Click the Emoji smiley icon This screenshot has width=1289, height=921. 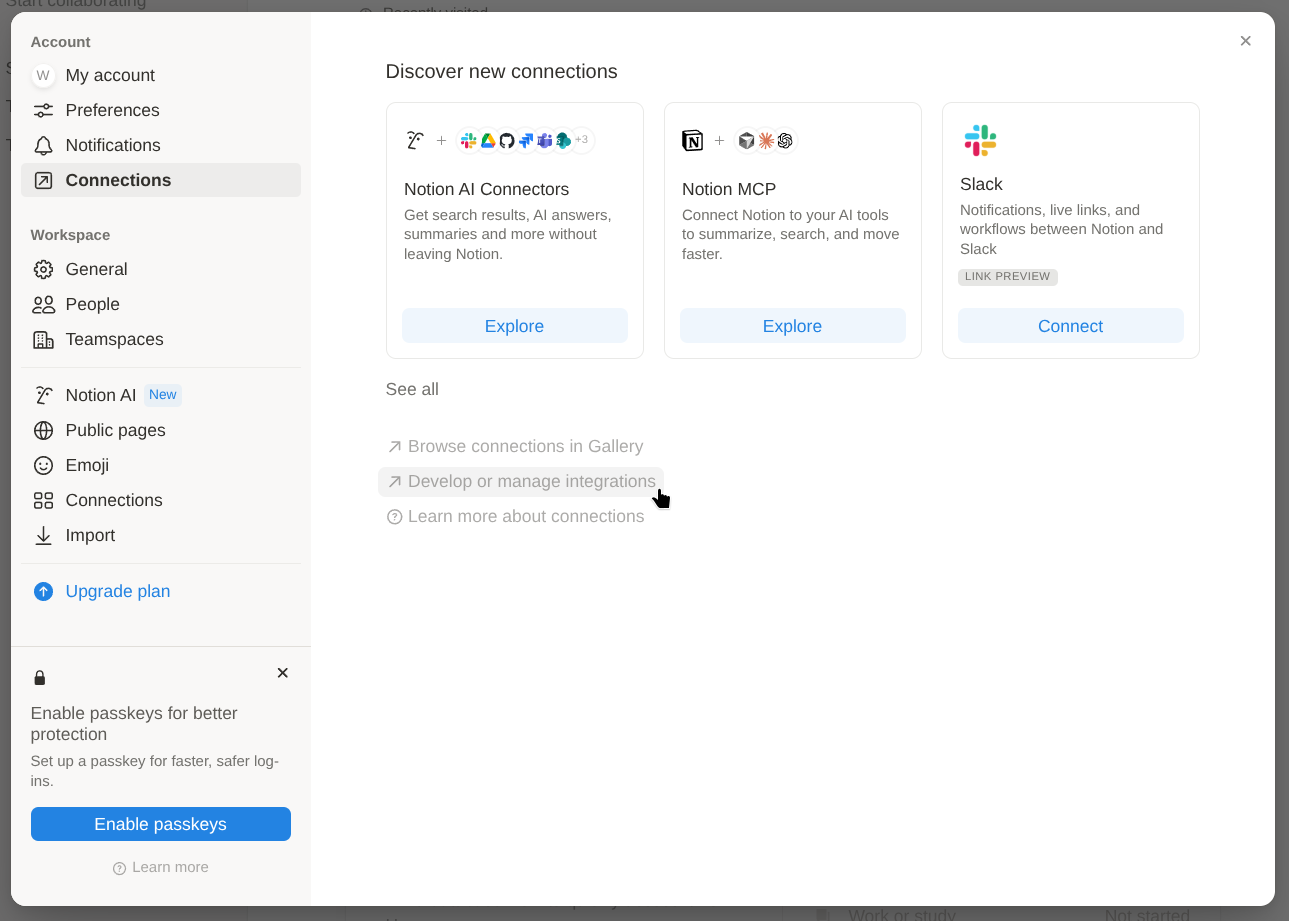pyautogui.click(x=43, y=466)
